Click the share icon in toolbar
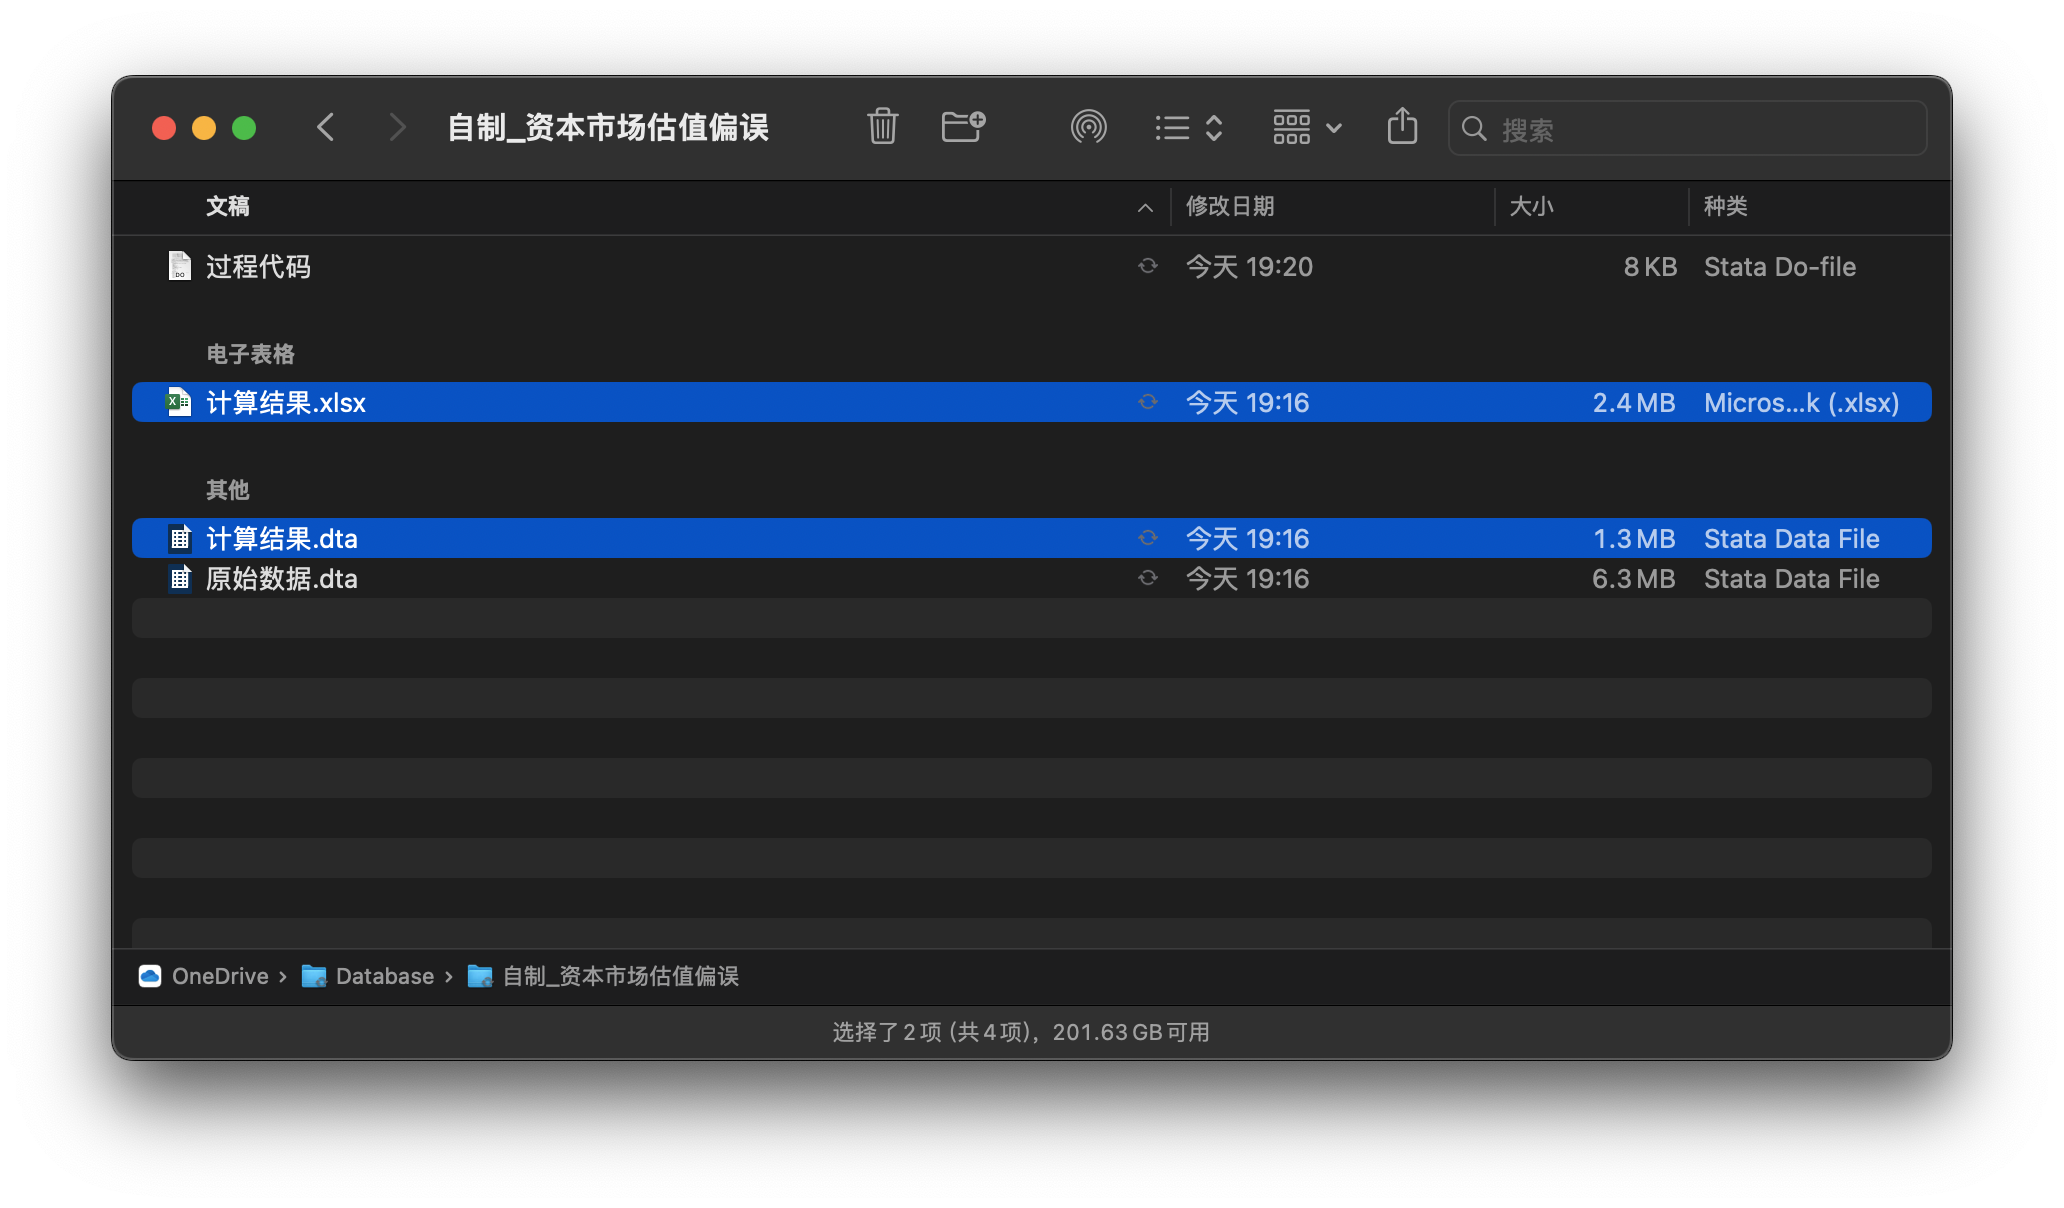The image size is (2064, 1208). 1402,127
